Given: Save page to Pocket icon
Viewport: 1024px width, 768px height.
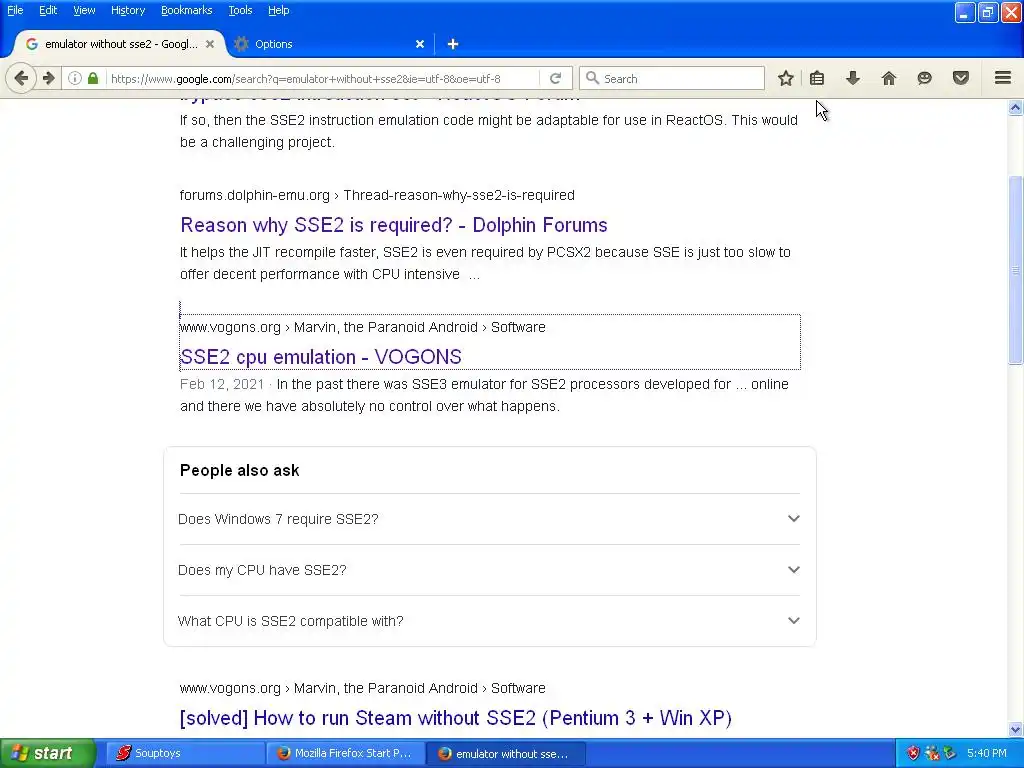Looking at the screenshot, I should pyautogui.click(x=961, y=78).
